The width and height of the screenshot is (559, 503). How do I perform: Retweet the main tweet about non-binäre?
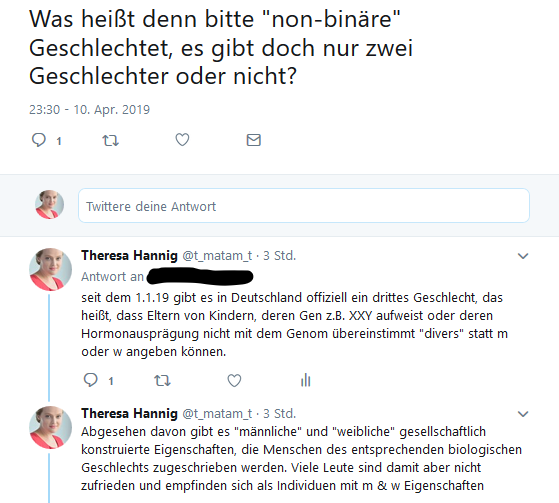[x=111, y=140]
